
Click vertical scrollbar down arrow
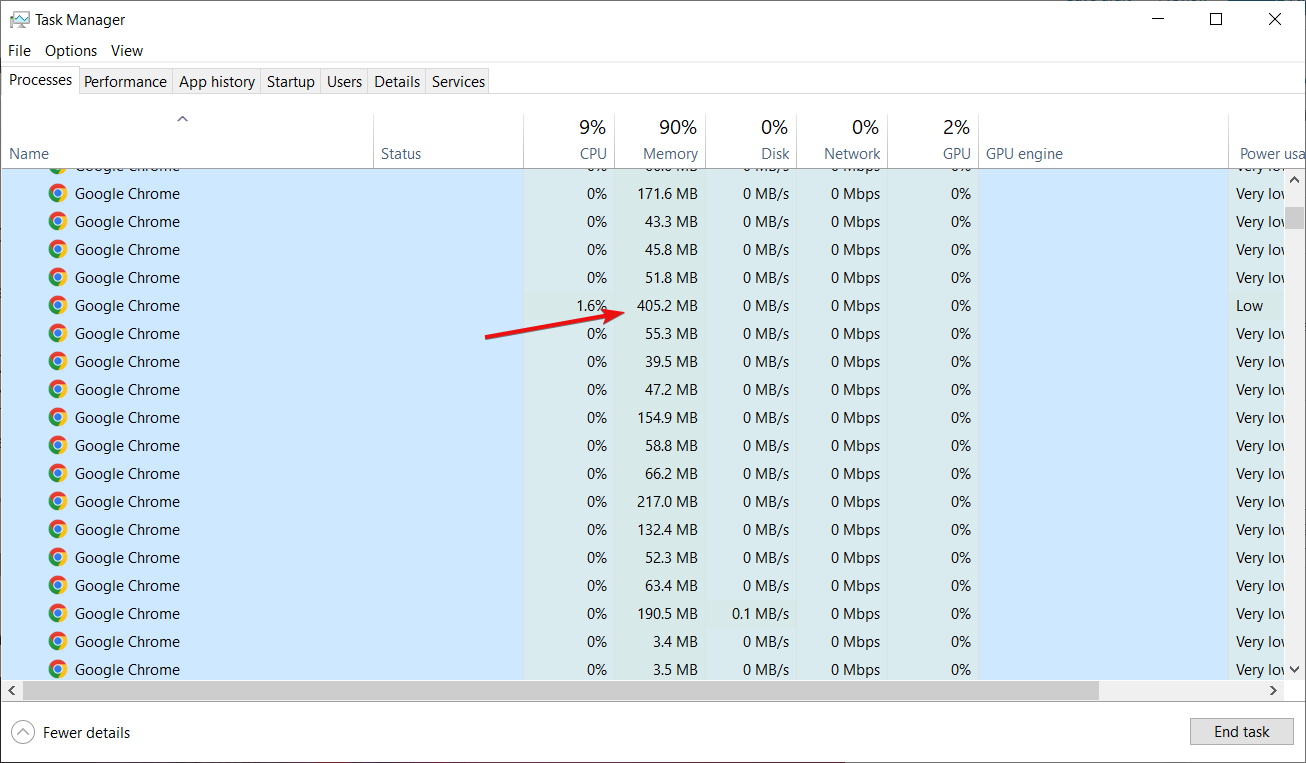click(1294, 670)
